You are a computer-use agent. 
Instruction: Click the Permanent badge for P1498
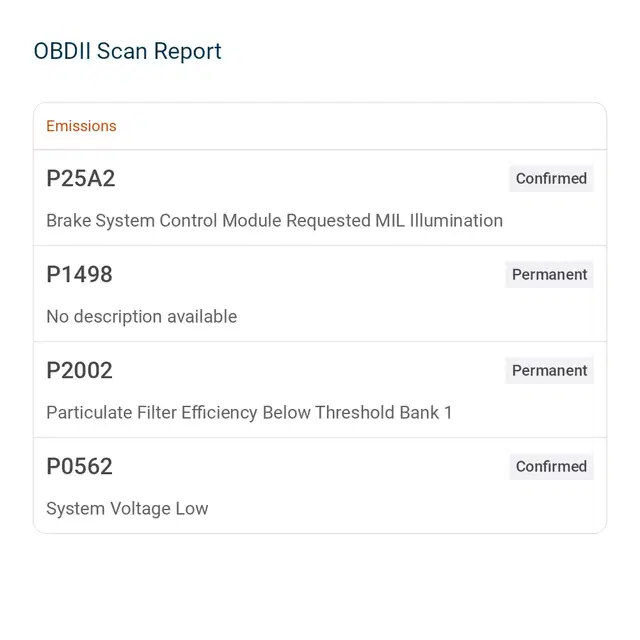tap(549, 274)
